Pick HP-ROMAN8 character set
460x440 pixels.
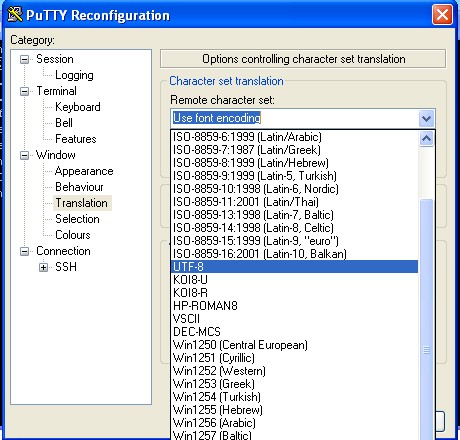click(x=295, y=306)
